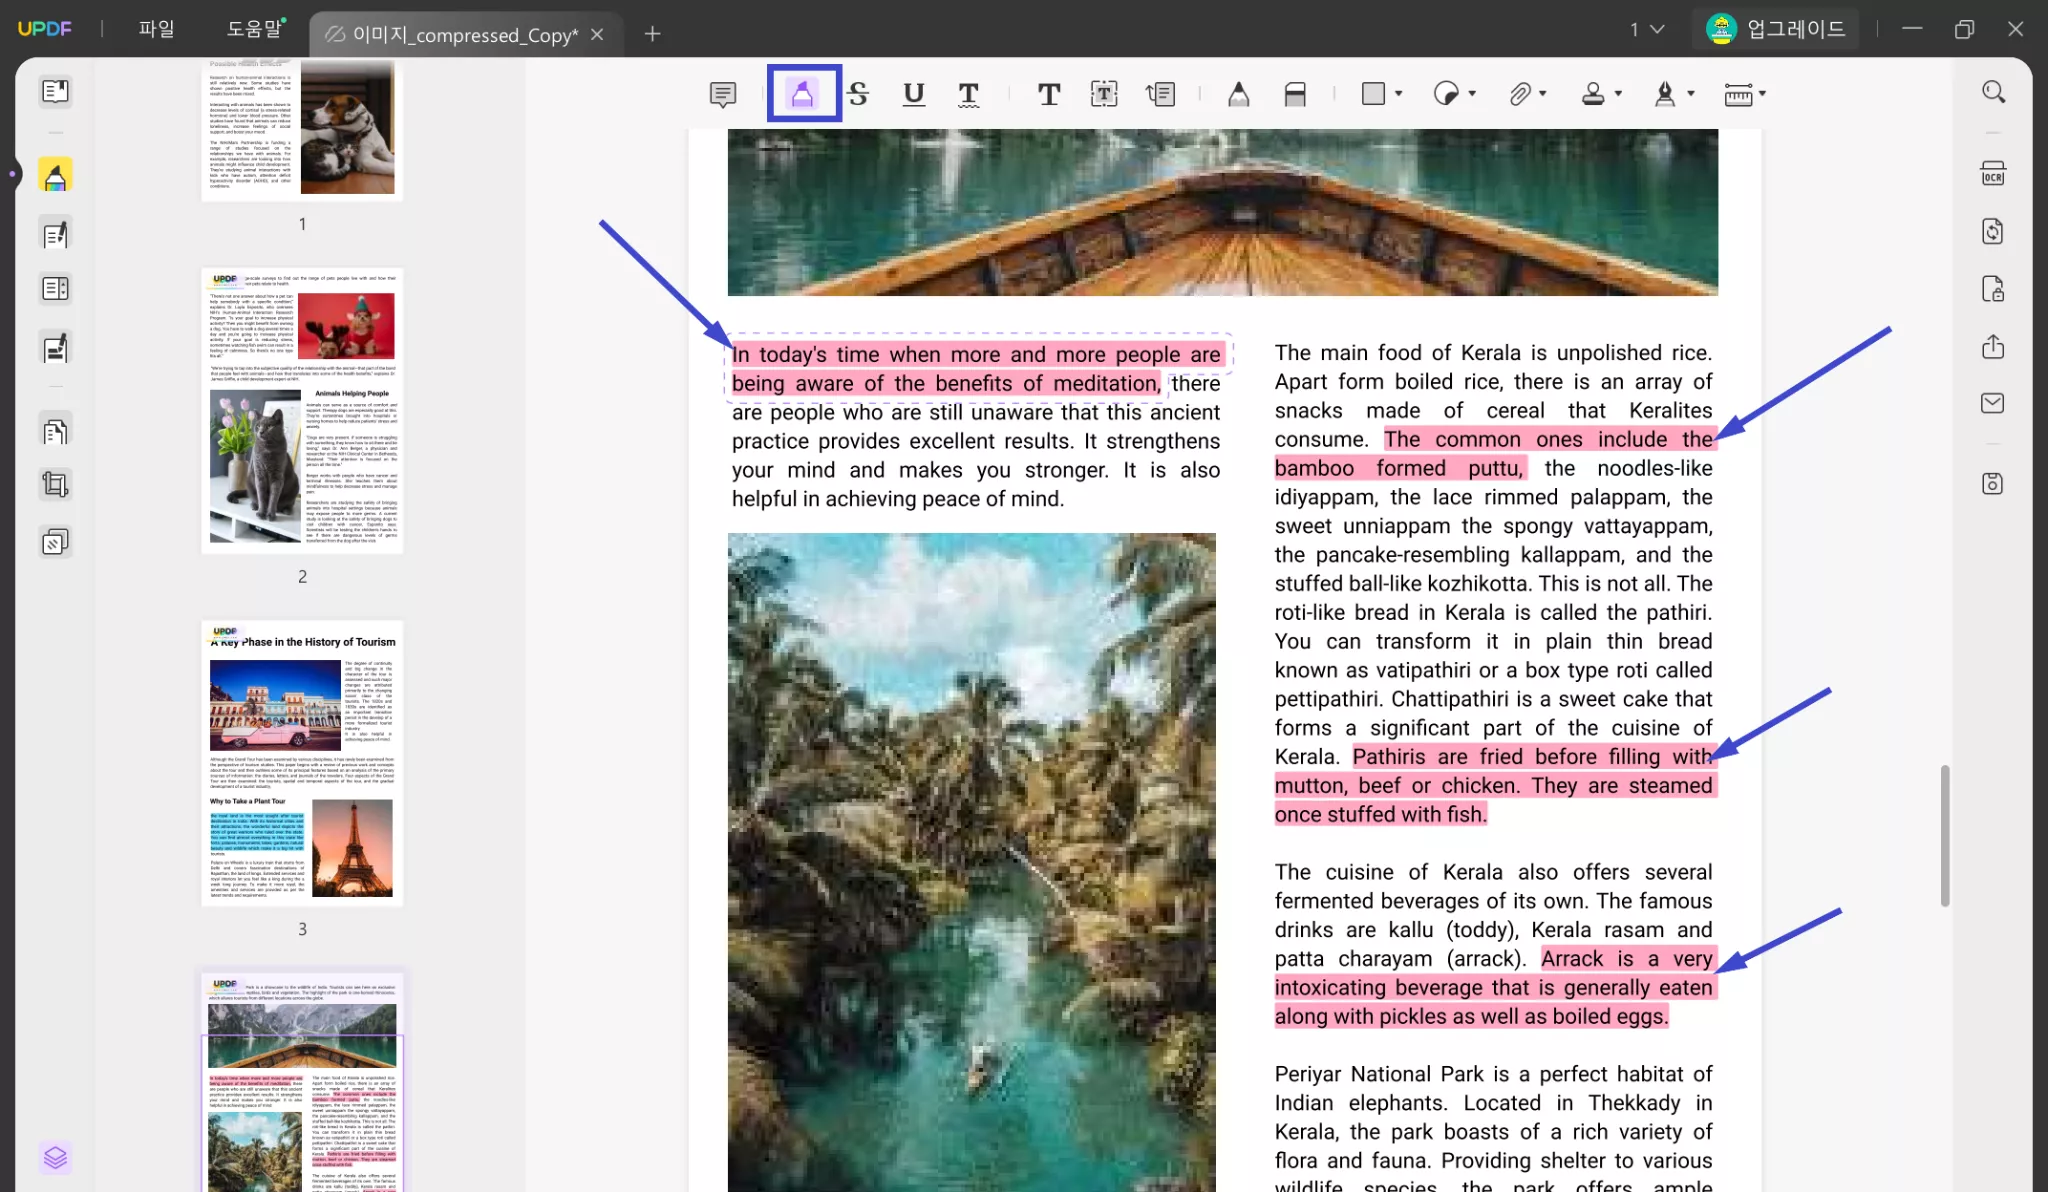Open the convert PDF tool
The height and width of the screenshot is (1192, 2048).
1993,231
